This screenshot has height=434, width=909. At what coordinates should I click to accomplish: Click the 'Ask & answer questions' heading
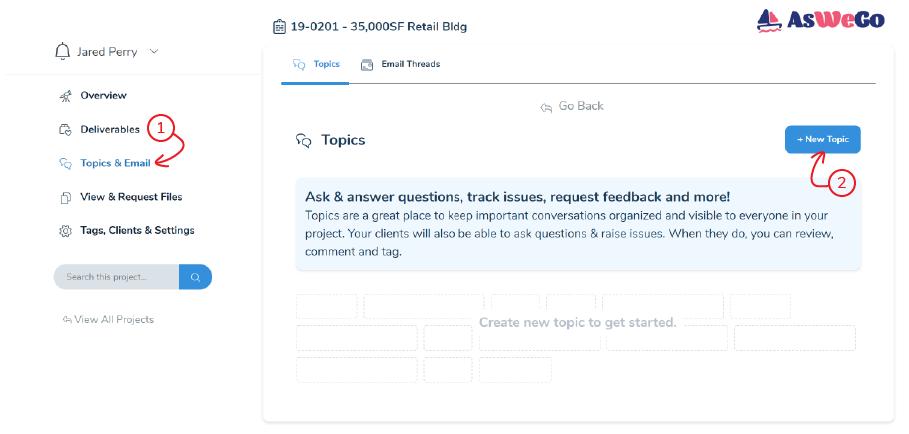coord(518,196)
